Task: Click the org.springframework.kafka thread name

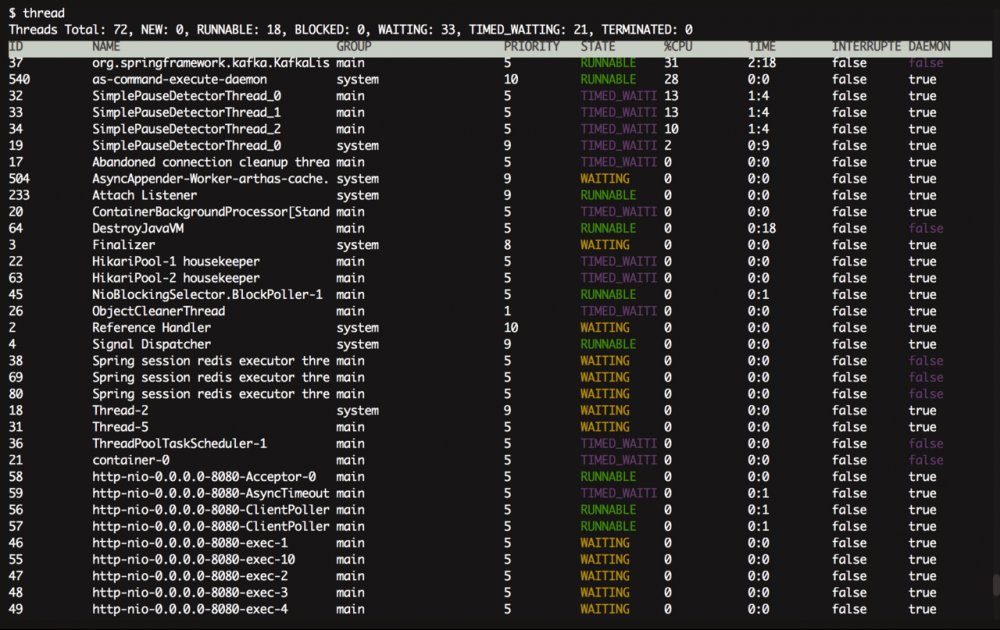Action: 210,63
